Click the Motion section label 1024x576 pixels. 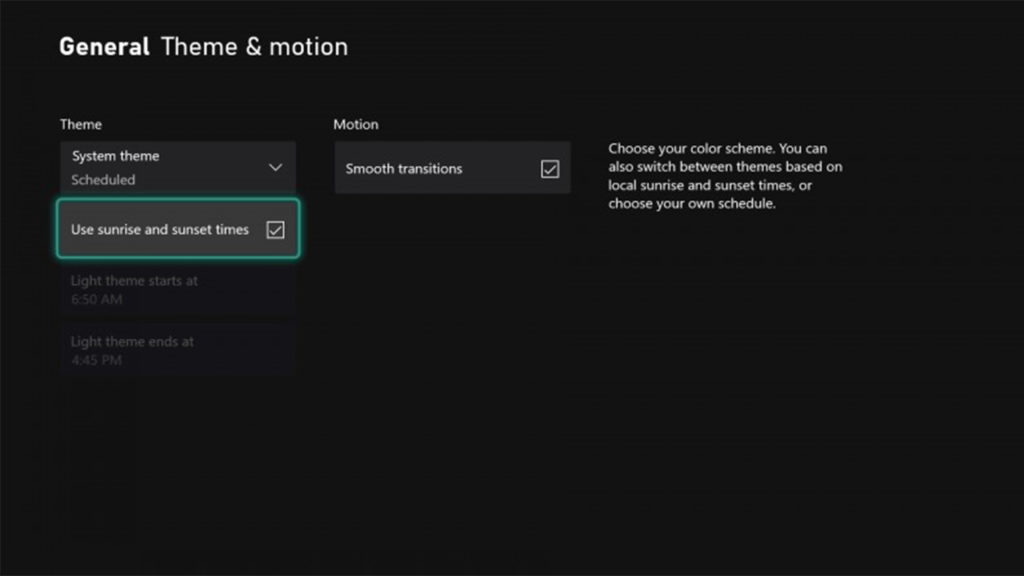356,124
